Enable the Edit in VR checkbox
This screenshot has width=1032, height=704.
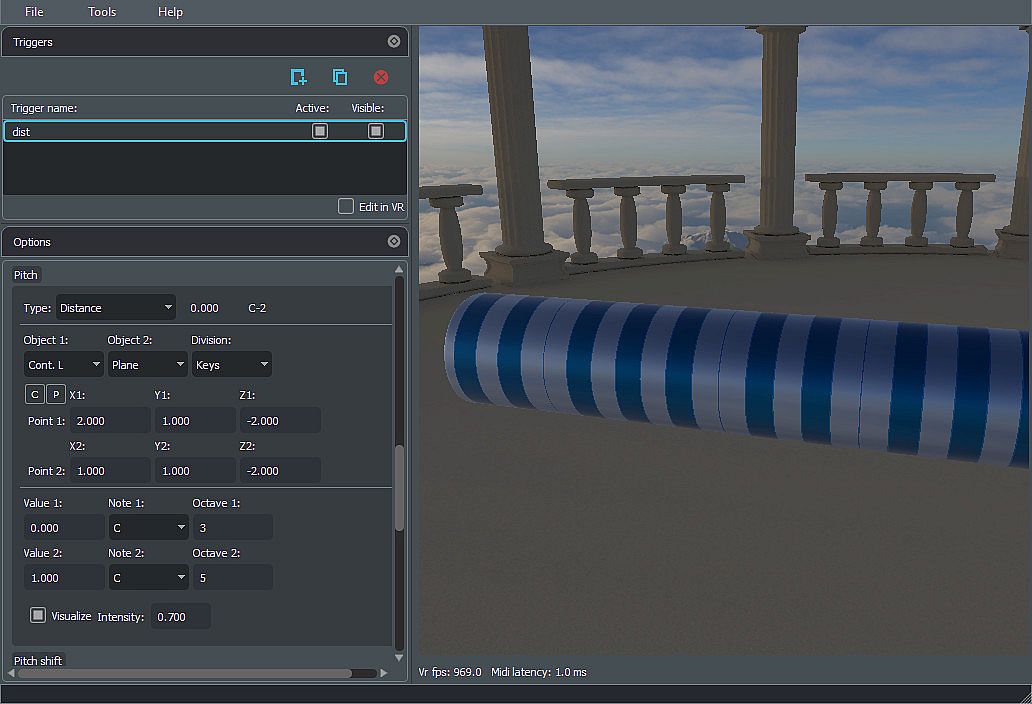pos(346,206)
